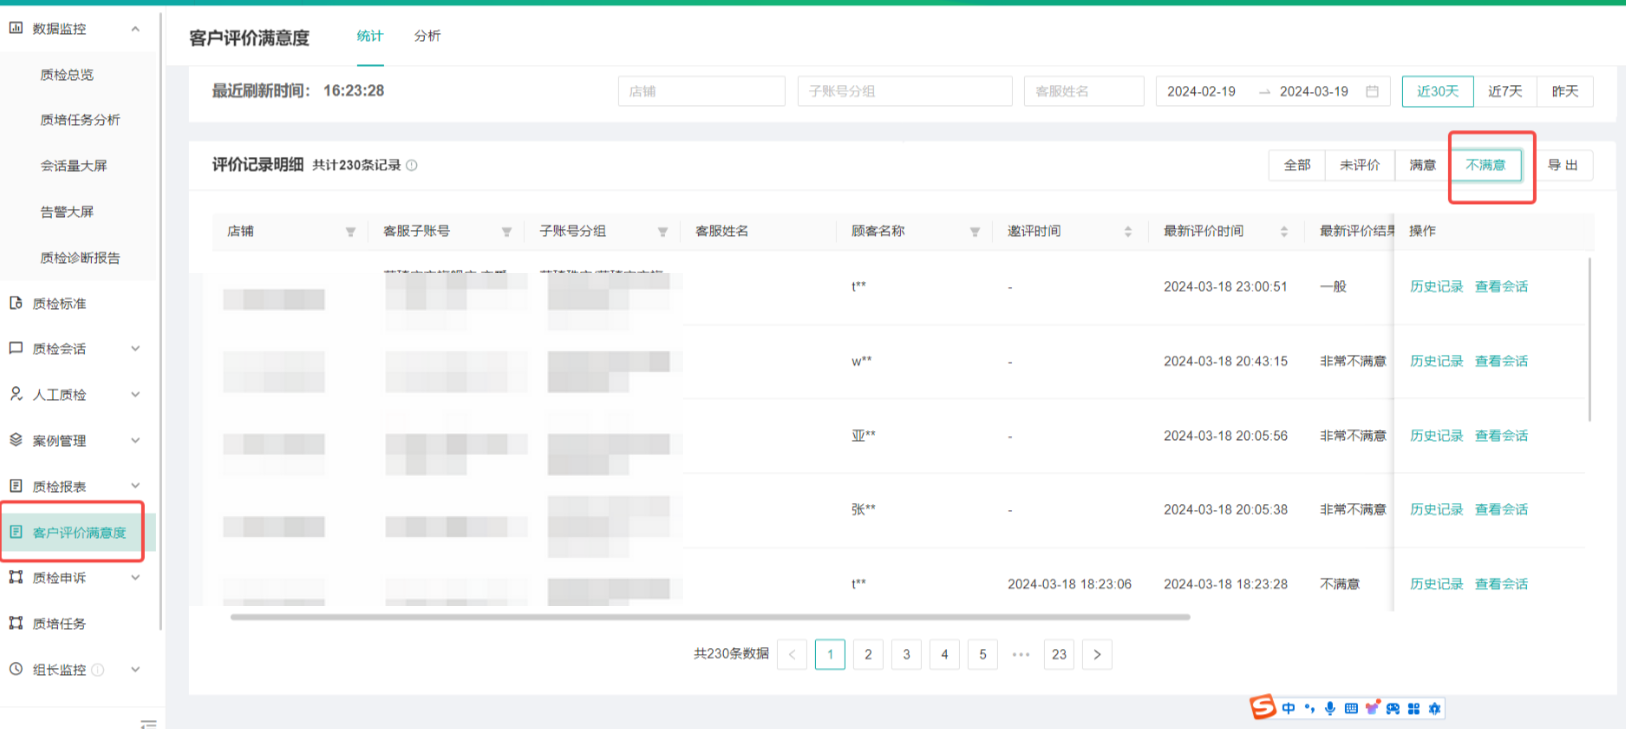Open 查看会话 for customer 亚**
This screenshot has width=1626, height=729.
point(1501,436)
